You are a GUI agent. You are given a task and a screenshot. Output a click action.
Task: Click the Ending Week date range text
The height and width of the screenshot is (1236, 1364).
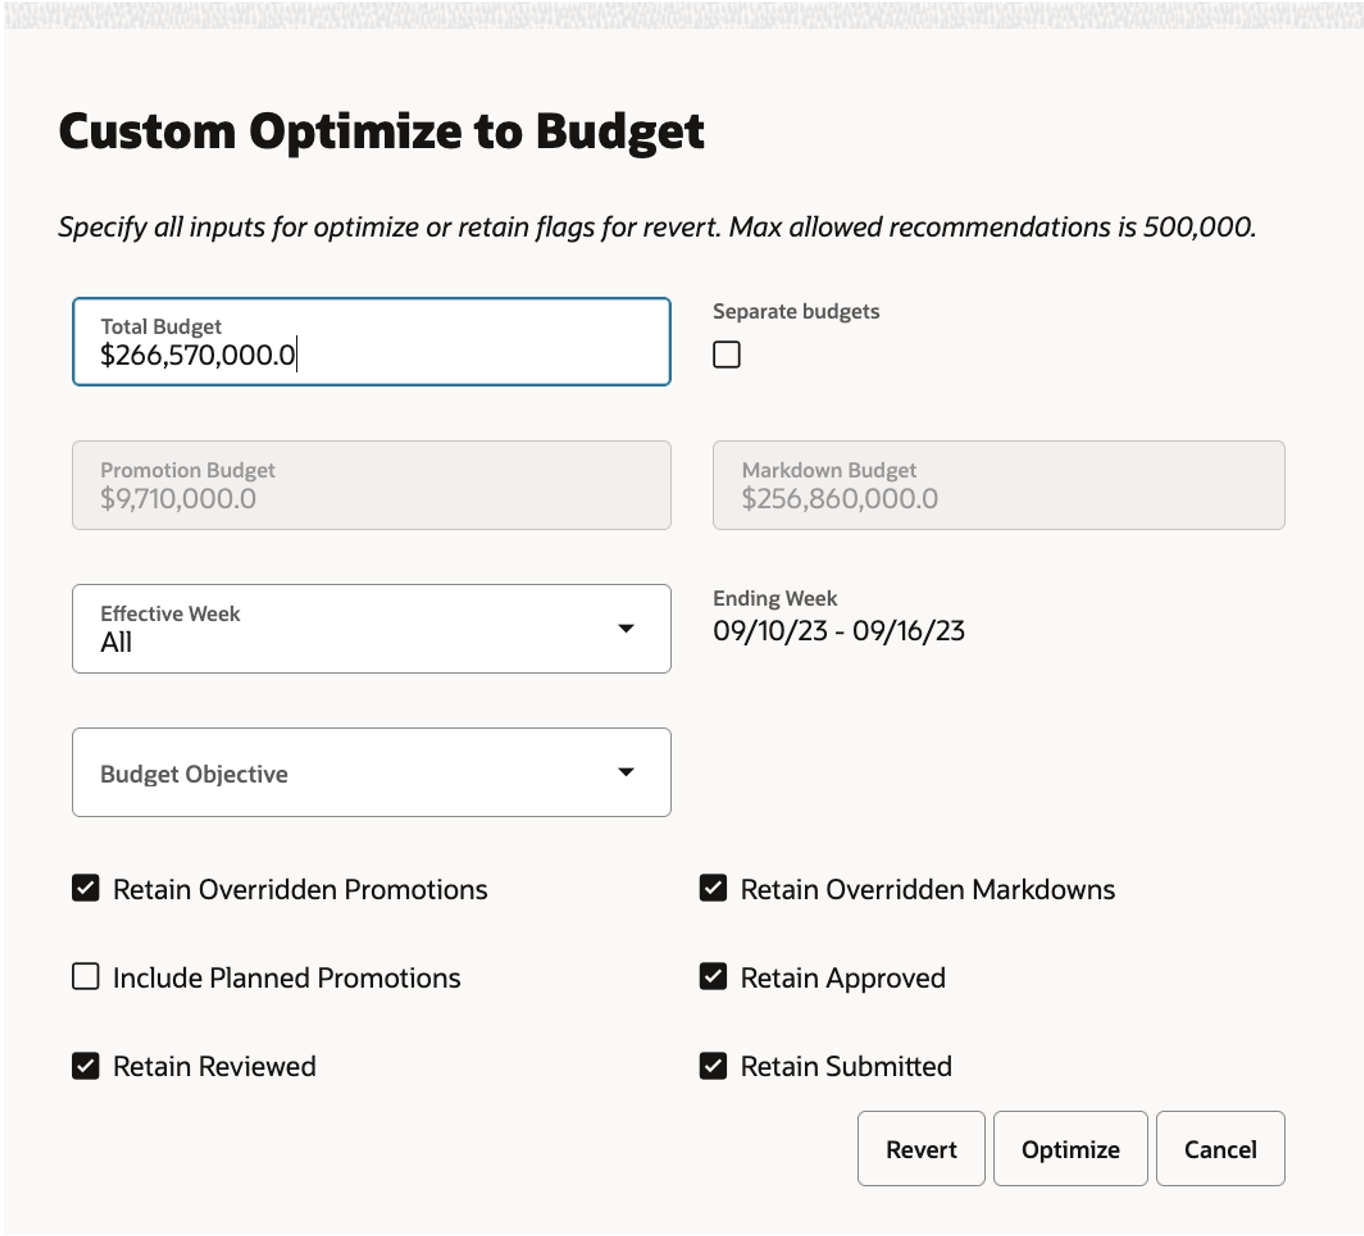pos(838,631)
